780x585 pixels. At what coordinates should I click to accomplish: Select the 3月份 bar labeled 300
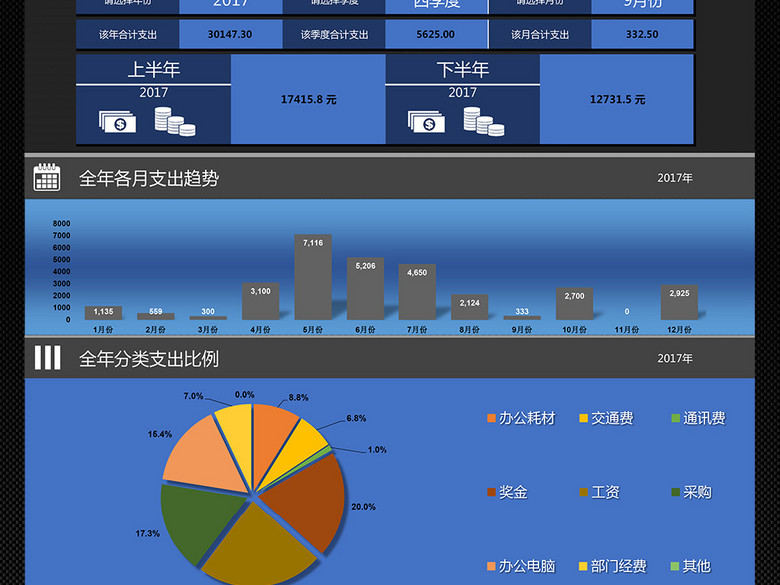pyautogui.click(x=208, y=318)
